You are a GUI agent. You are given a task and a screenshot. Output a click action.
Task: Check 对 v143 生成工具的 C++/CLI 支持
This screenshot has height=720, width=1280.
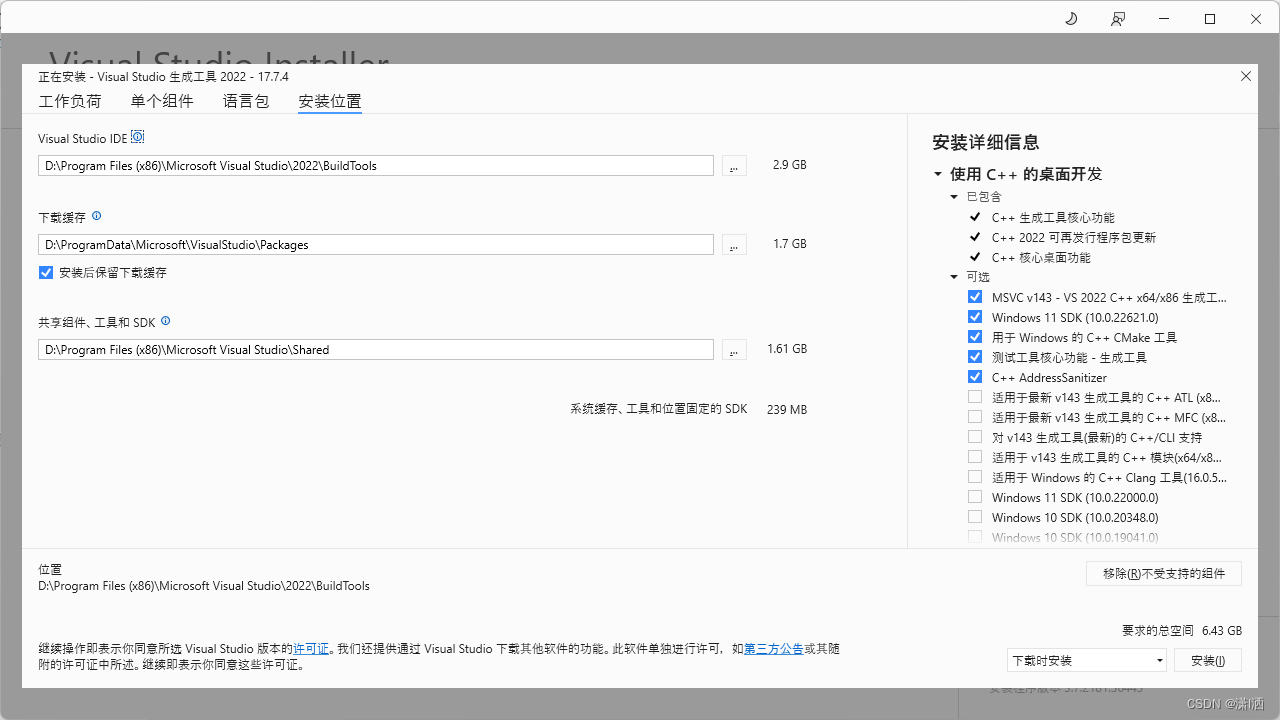pos(975,437)
